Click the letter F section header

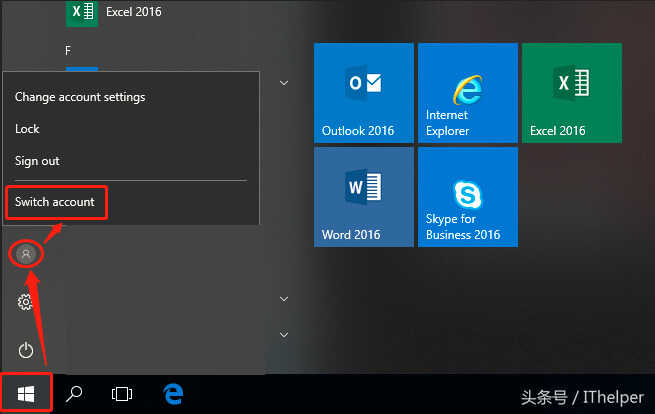coord(68,51)
